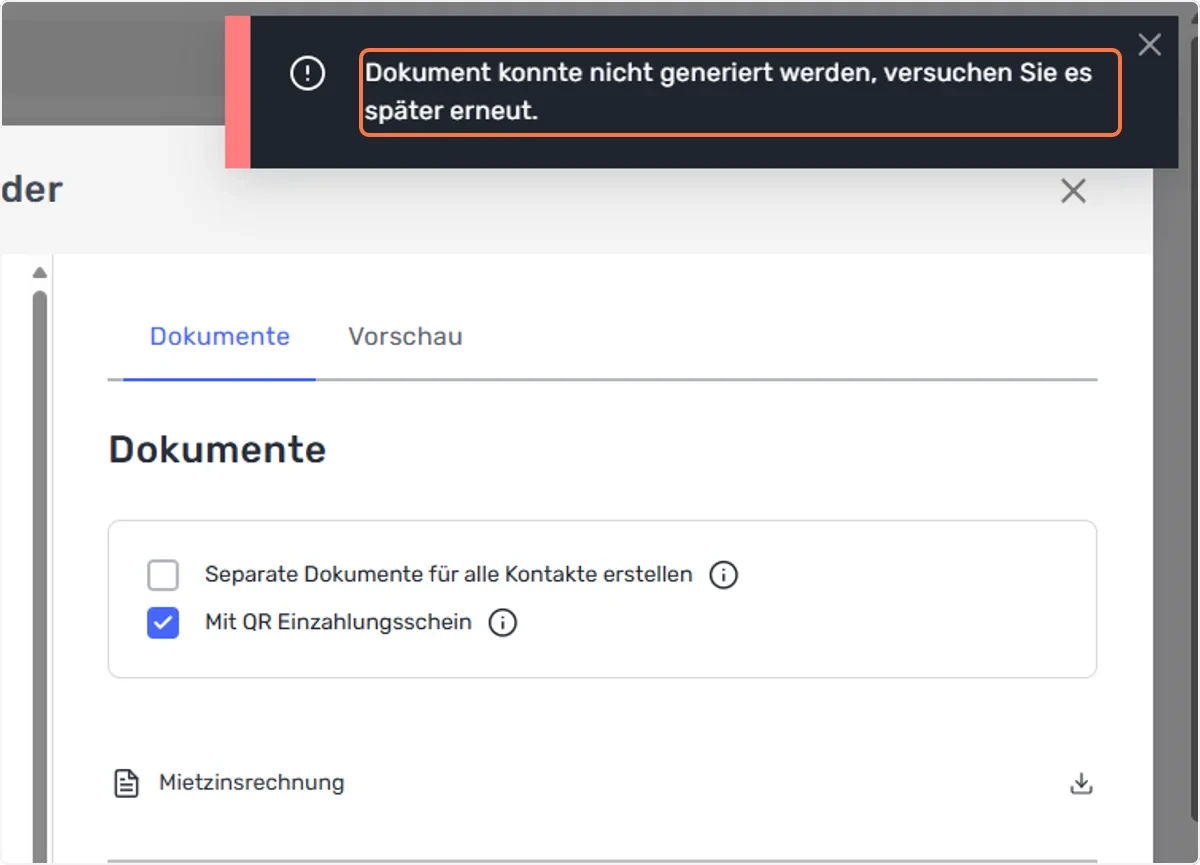The width and height of the screenshot is (1200, 865).
Task: Download the Mietzinsrechnung document
Action: point(1081,783)
